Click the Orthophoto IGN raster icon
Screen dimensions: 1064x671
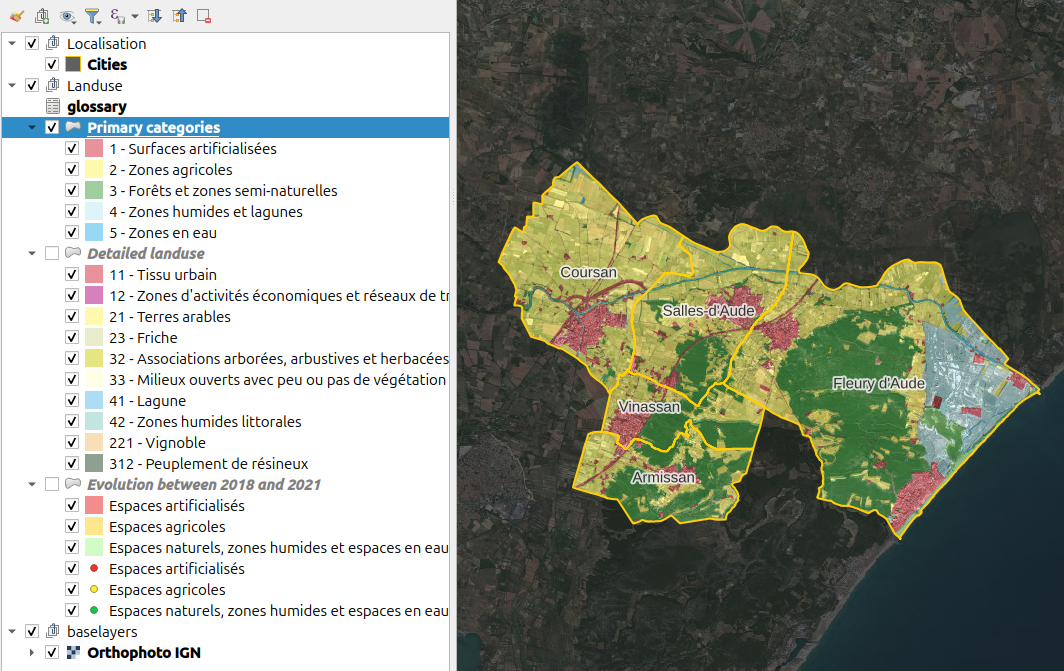click(x=73, y=653)
